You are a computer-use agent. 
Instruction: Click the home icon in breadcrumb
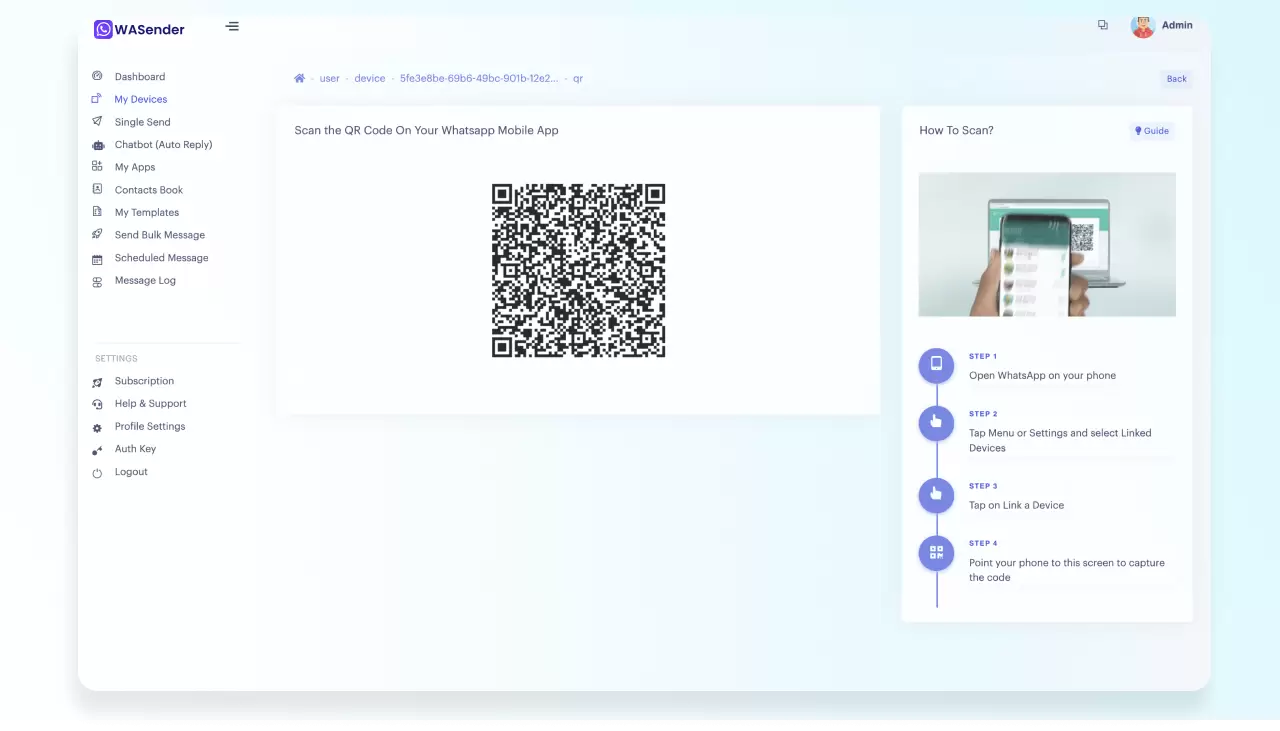point(299,78)
